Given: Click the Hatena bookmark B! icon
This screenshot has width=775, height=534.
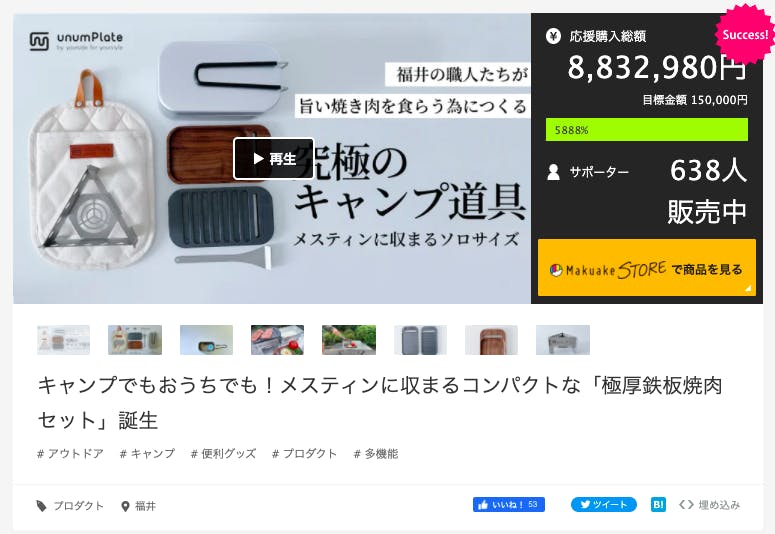Looking at the screenshot, I should click(x=658, y=504).
